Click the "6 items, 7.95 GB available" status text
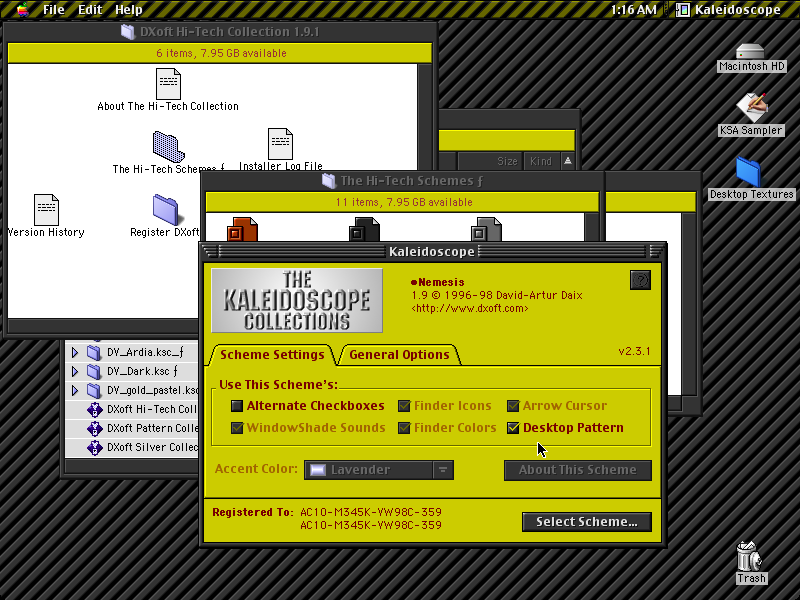800x600 pixels. 221,53
